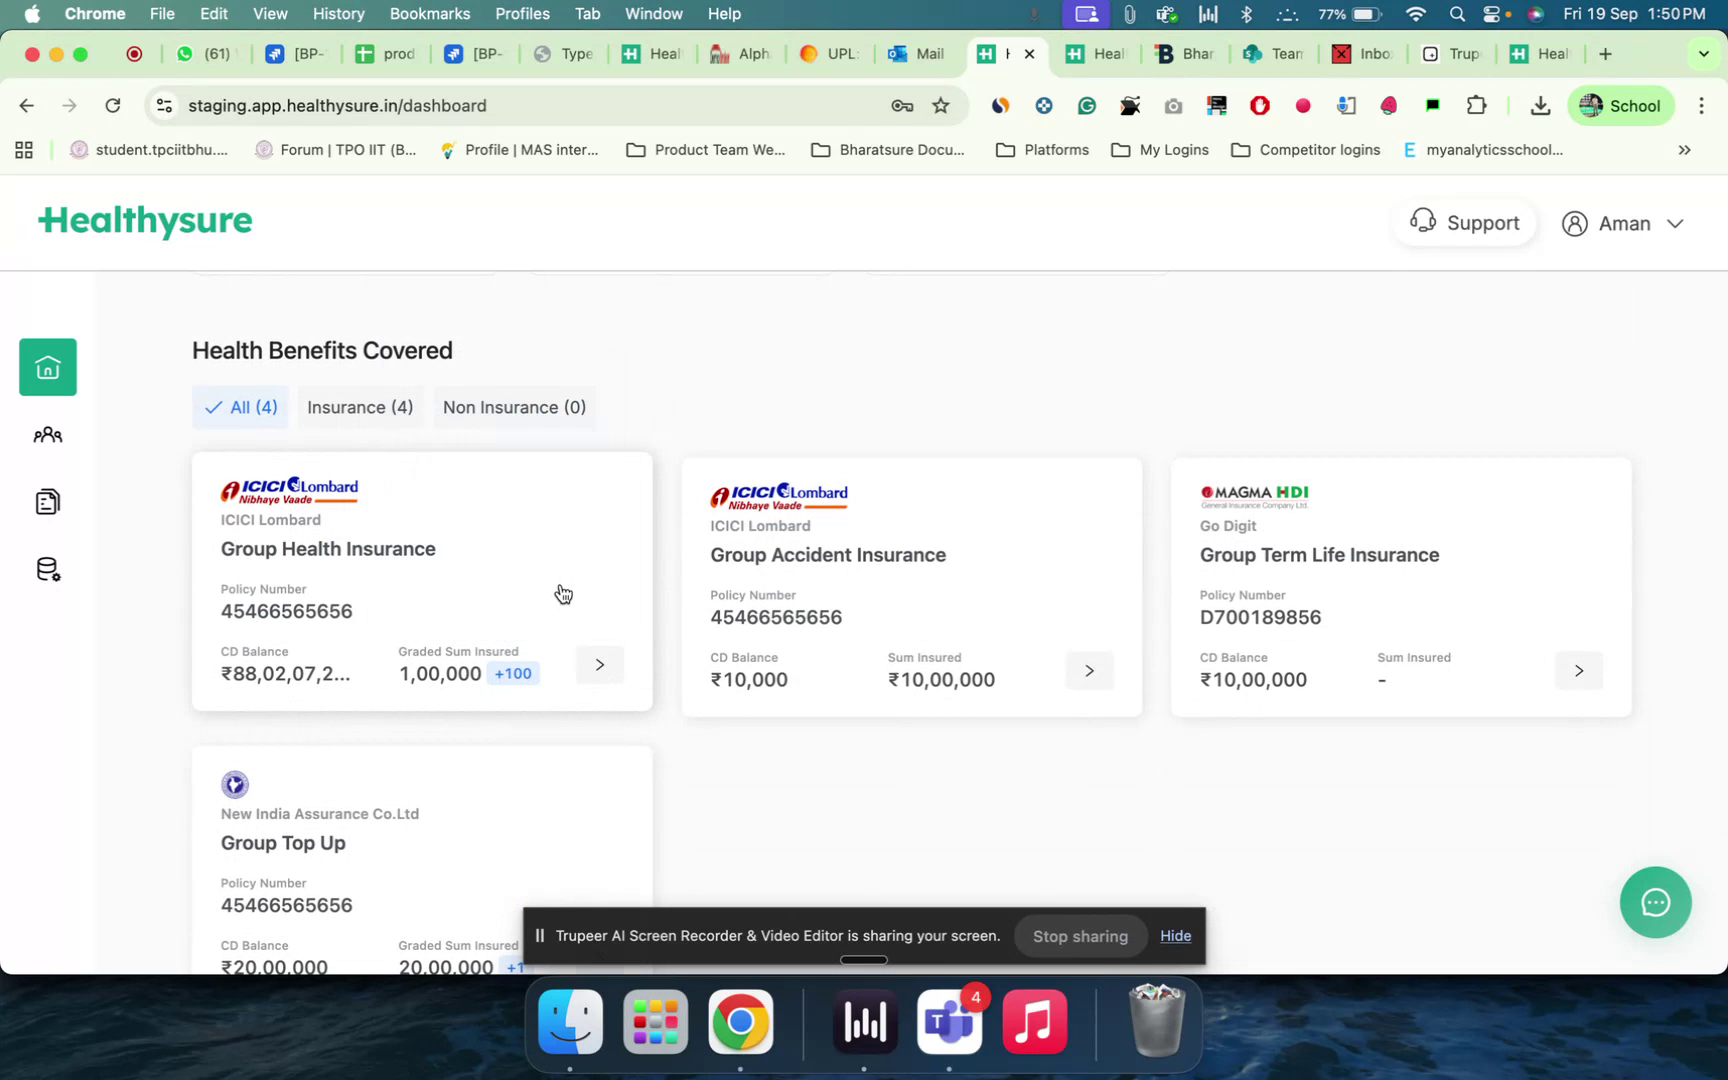1728x1080 pixels.
Task: Switch to the Insurance (4) filter
Action: [360, 407]
